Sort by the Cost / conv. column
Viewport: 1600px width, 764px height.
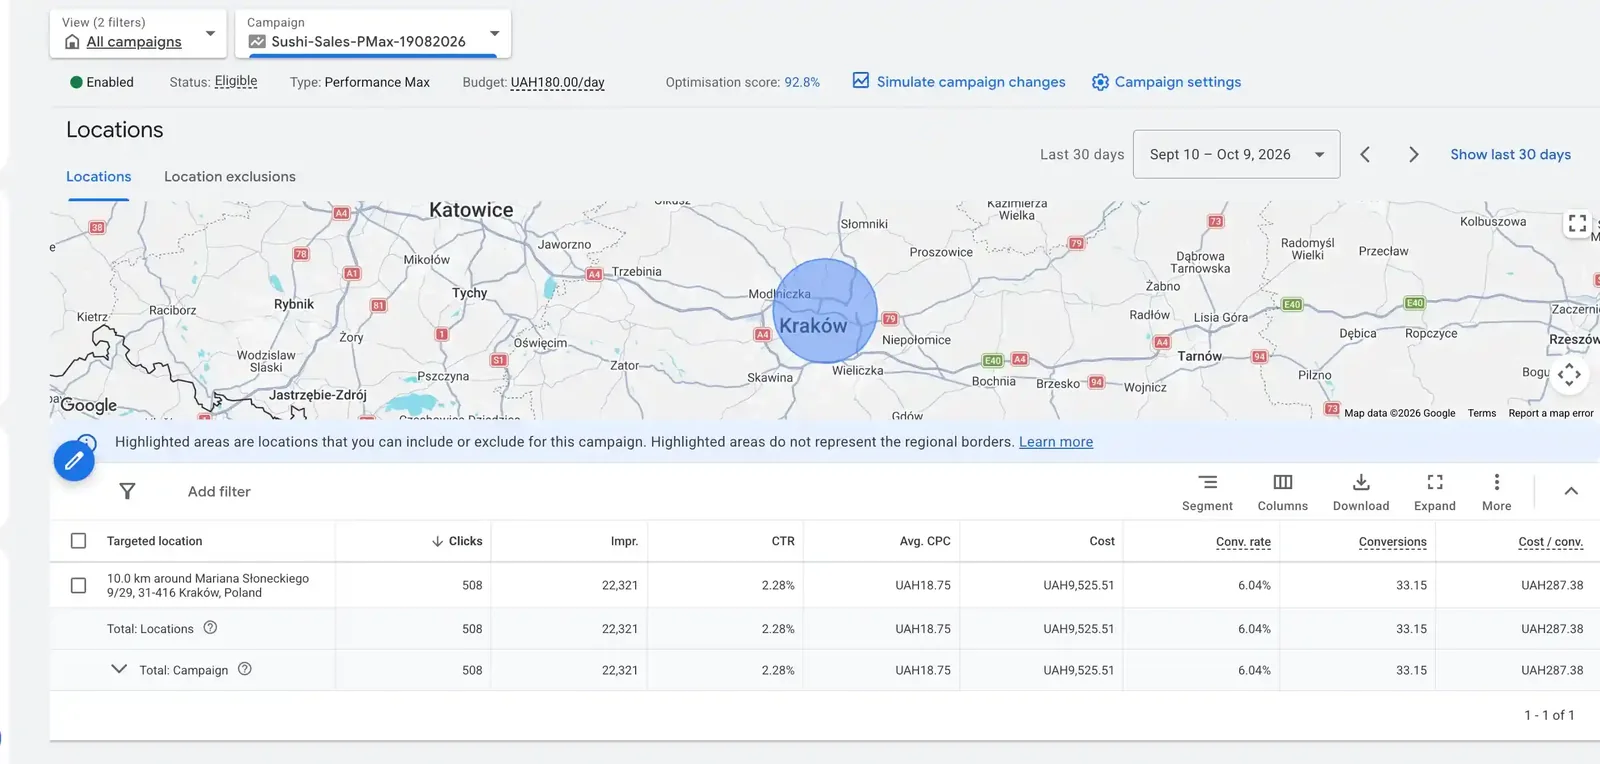click(1550, 542)
